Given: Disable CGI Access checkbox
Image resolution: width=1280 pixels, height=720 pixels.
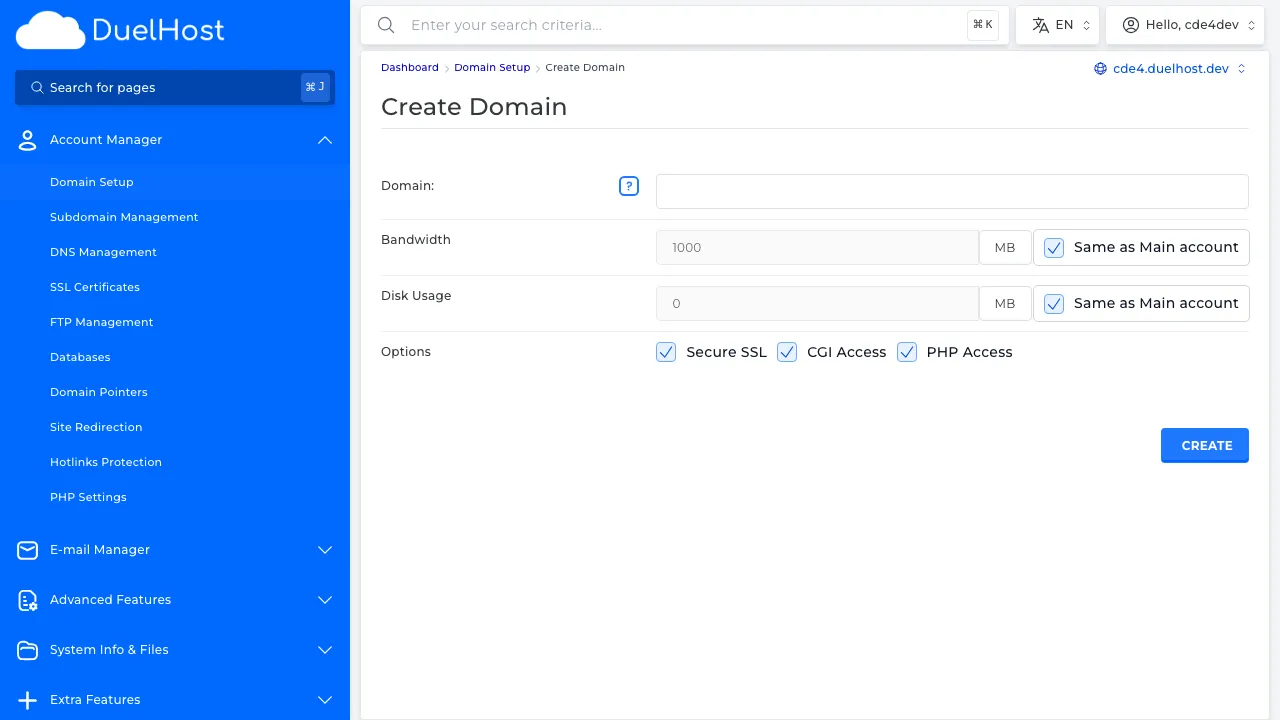Looking at the screenshot, I should tap(787, 352).
